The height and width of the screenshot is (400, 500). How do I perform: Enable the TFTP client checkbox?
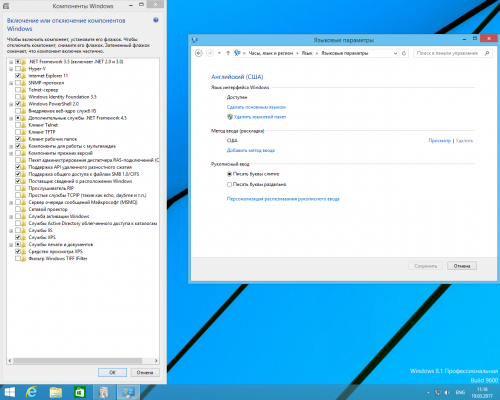point(18,132)
